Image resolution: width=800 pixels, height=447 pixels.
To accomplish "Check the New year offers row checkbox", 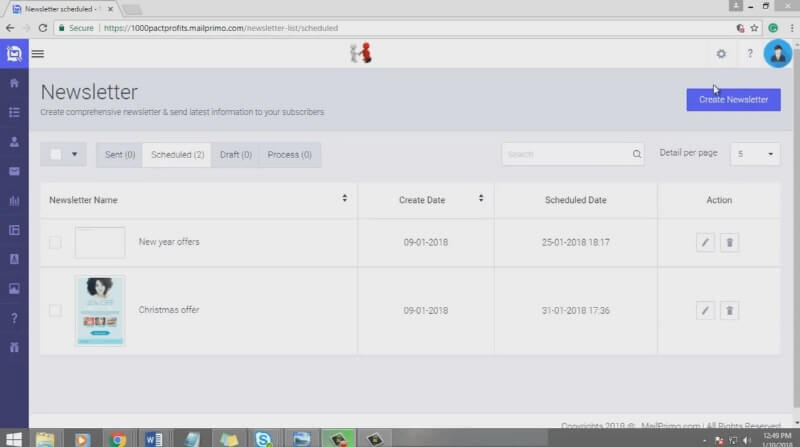I will click(55, 242).
